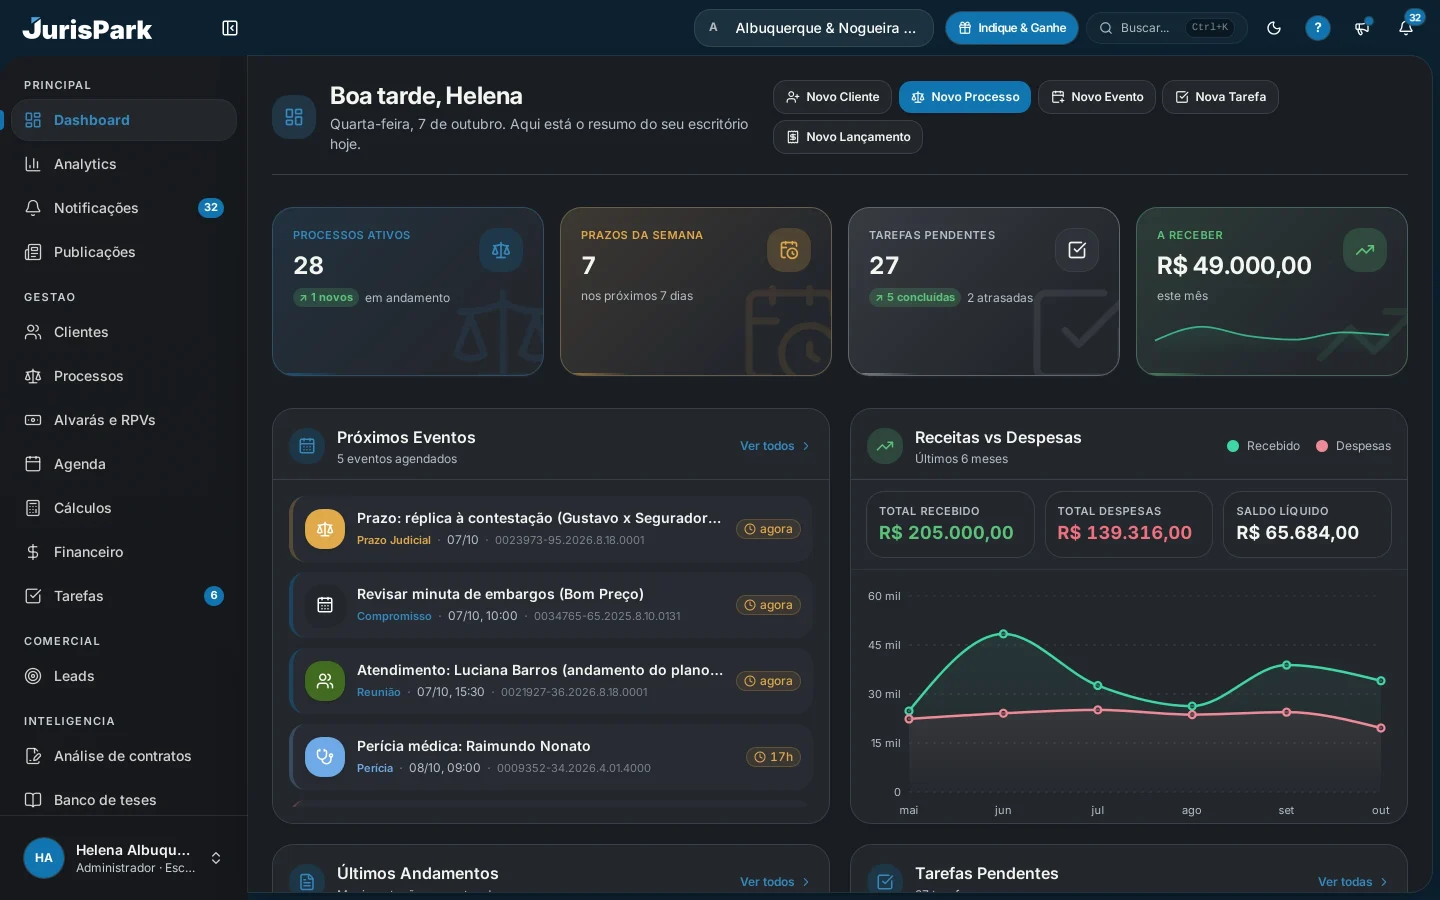
Task: Open Alvarás e RPVs in the sidebar
Action: [x=124, y=420]
